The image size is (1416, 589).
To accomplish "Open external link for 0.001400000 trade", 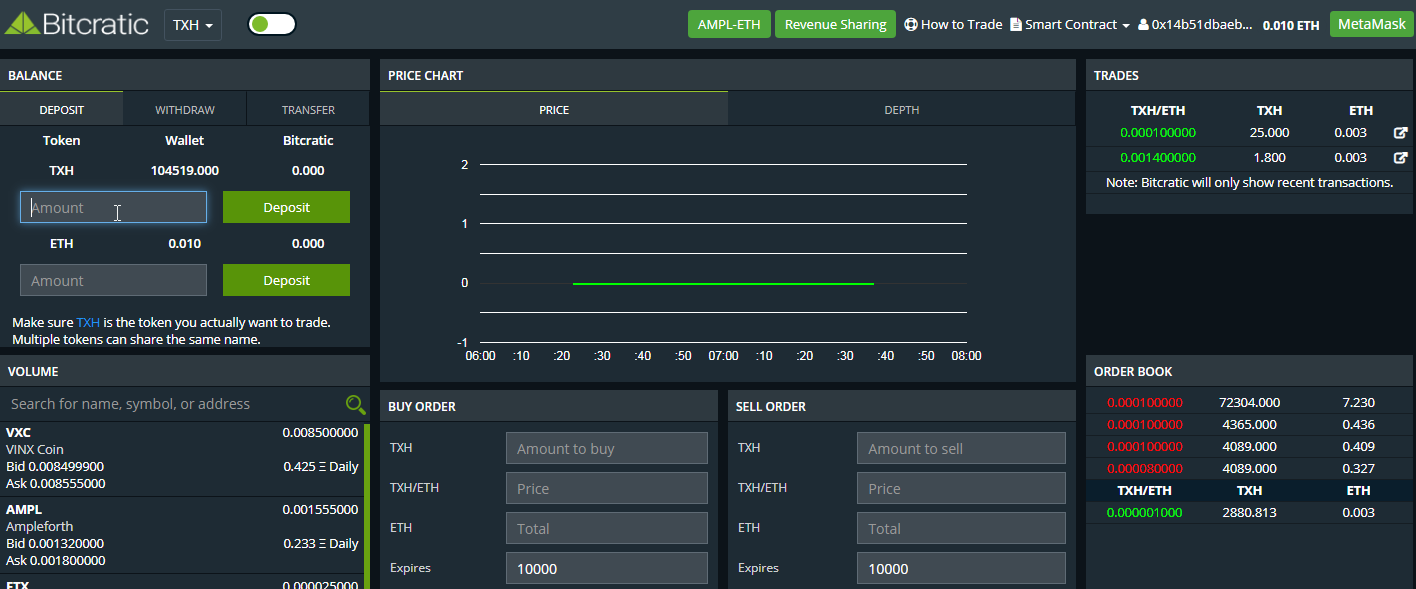I will pos(1401,157).
